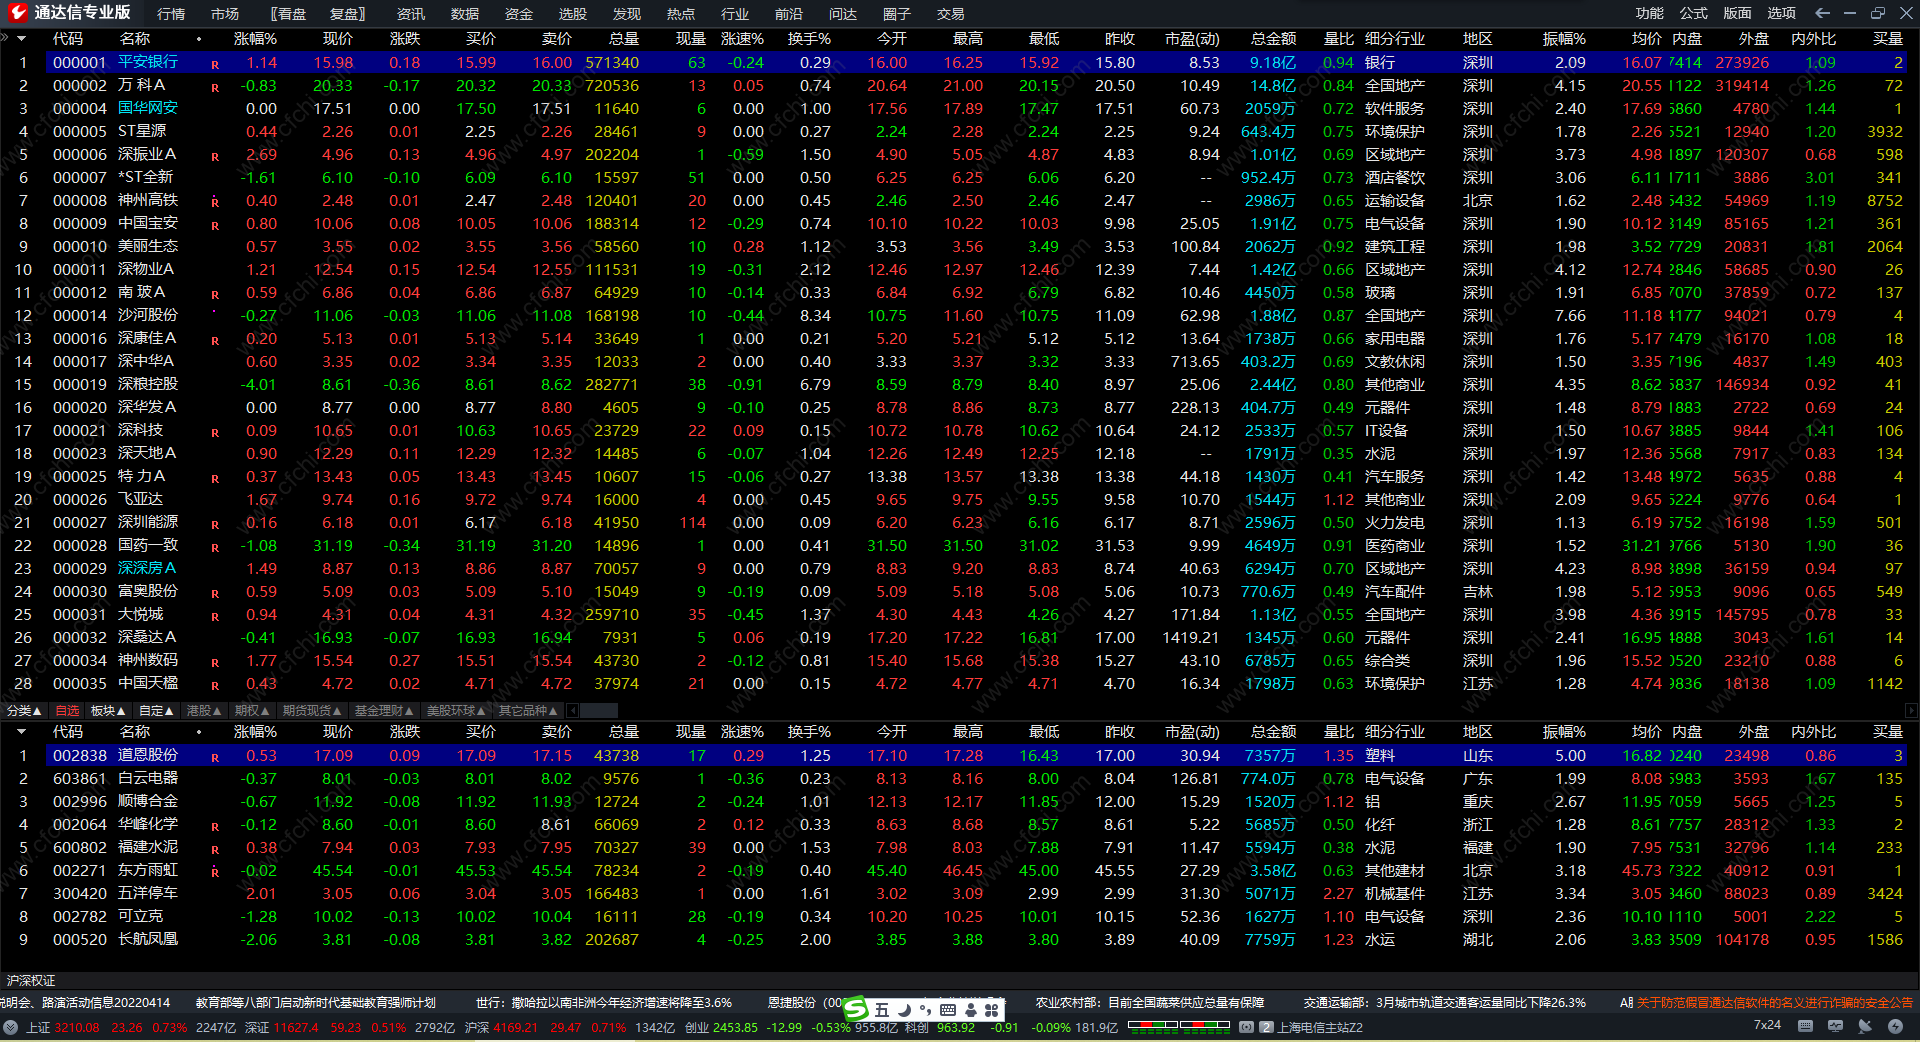
Task: Expand the 板块 sector tab dropdown
Action: click(108, 711)
